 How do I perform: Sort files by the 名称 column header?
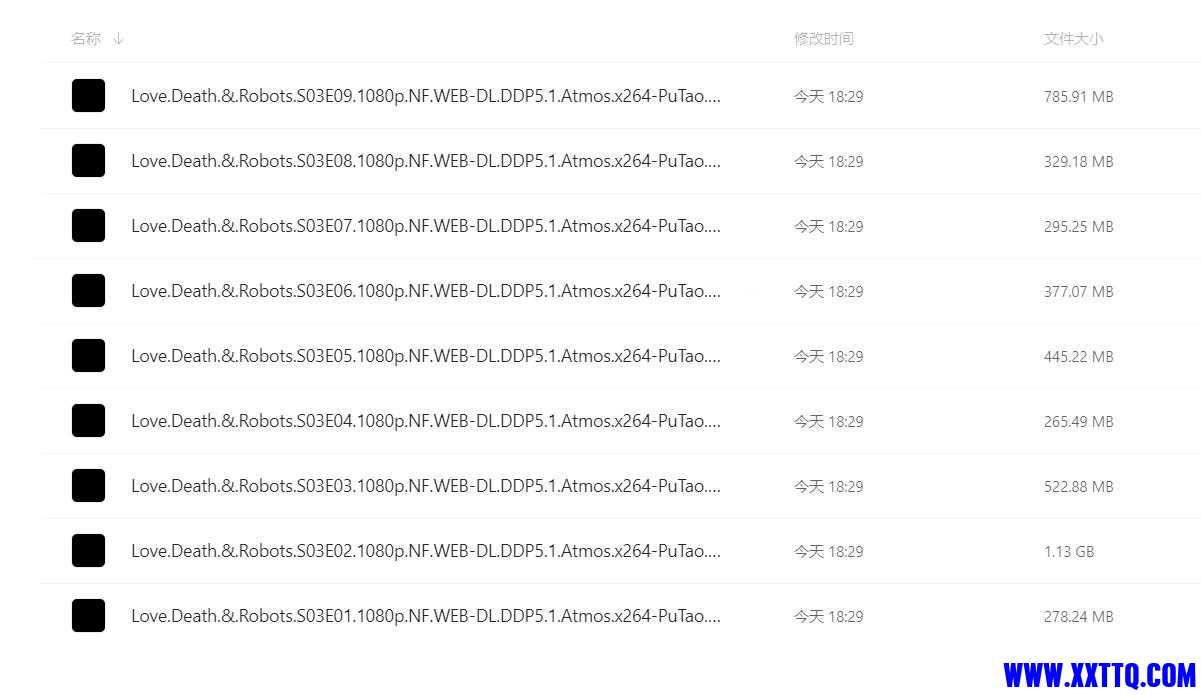[x=86, y=39]
